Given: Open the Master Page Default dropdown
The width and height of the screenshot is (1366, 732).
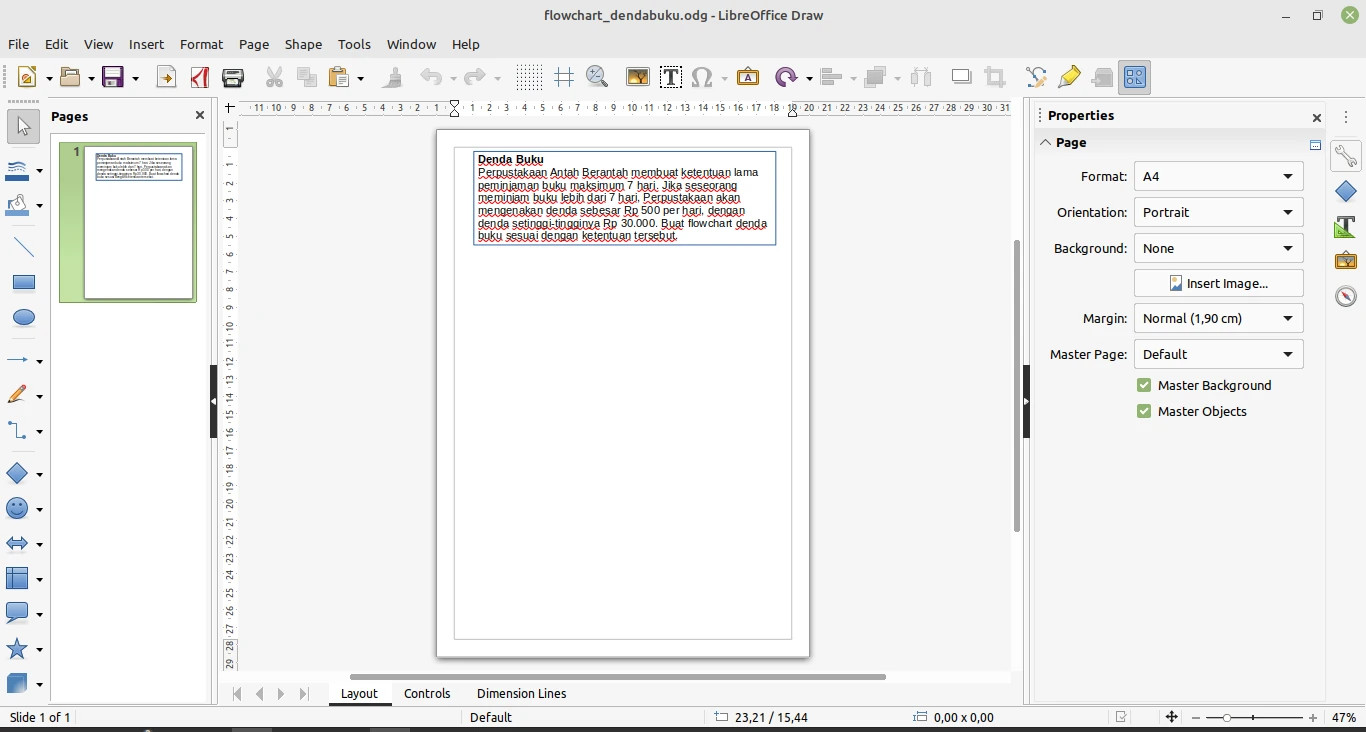Looking at the screenshot, I should click(1219, 354).
